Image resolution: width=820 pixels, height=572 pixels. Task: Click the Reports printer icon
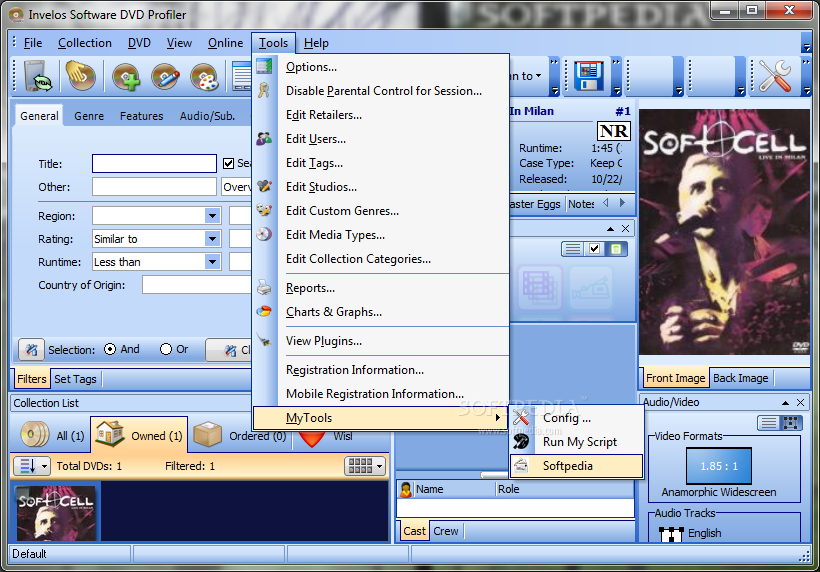(x=264, y=288)
